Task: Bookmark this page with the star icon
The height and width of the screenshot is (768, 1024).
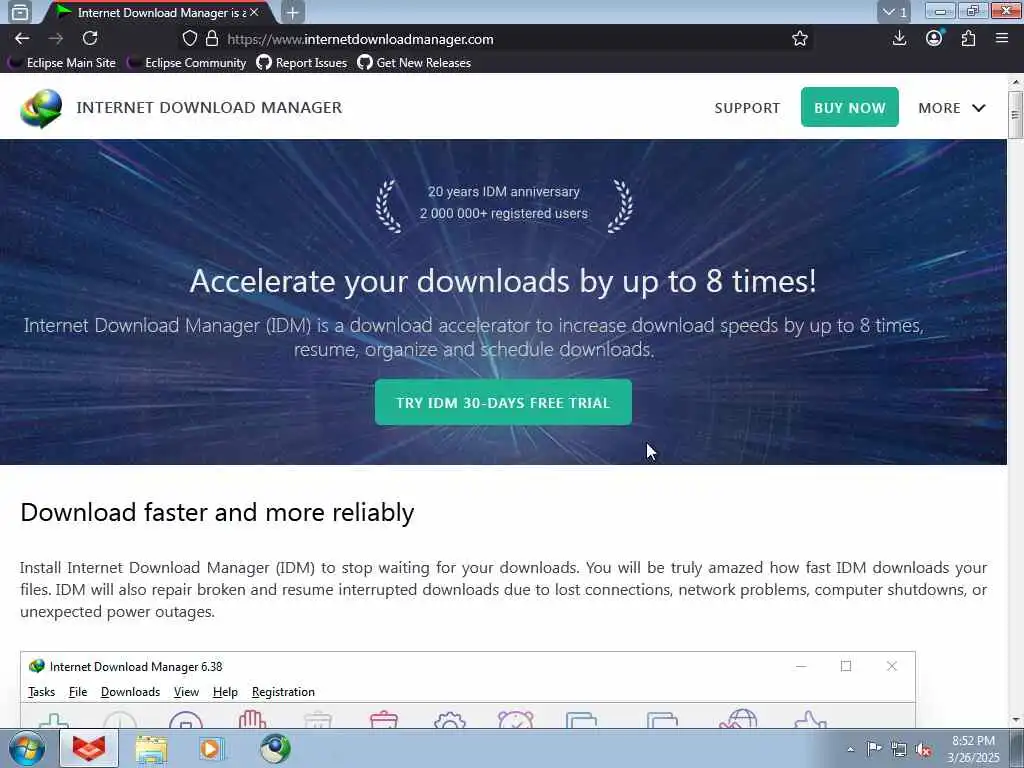Action: (x=799, y=39)
